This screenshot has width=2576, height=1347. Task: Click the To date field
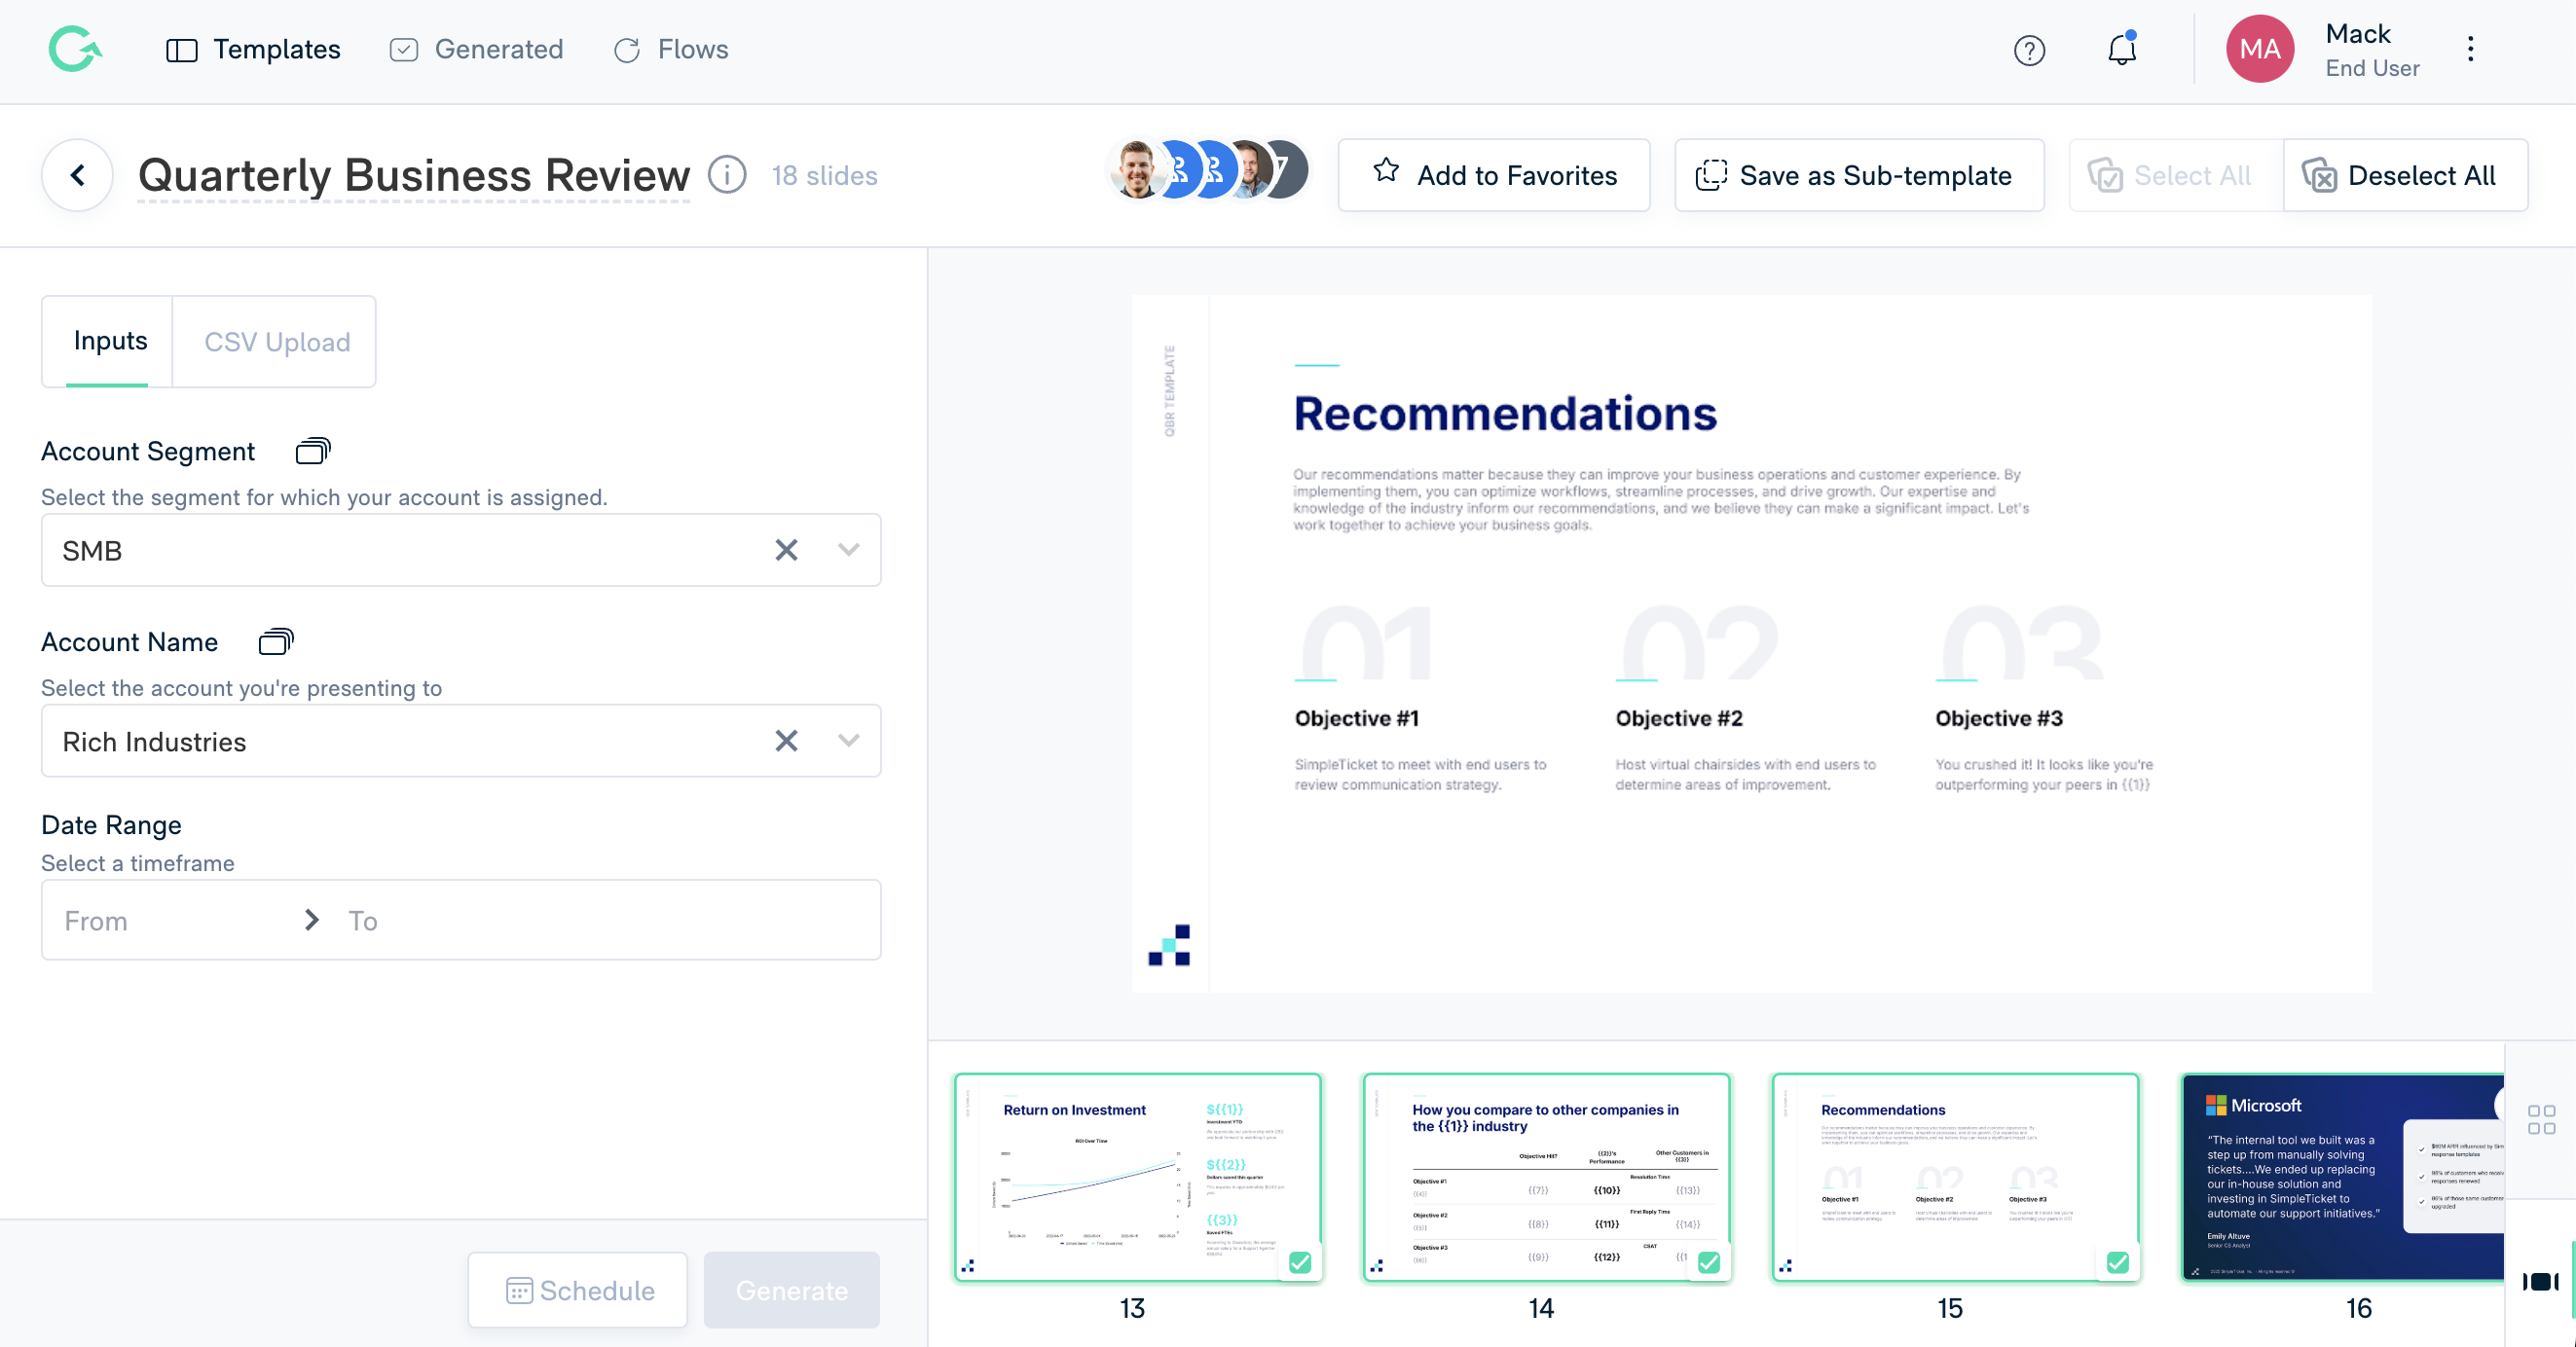coord(600,920)
